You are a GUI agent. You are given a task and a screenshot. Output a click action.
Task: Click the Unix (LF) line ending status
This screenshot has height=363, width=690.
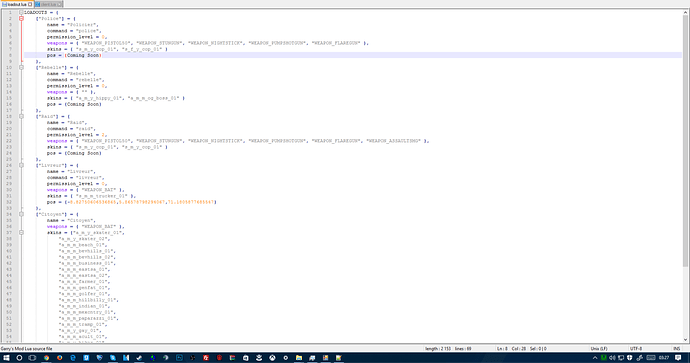pos(599,348)
